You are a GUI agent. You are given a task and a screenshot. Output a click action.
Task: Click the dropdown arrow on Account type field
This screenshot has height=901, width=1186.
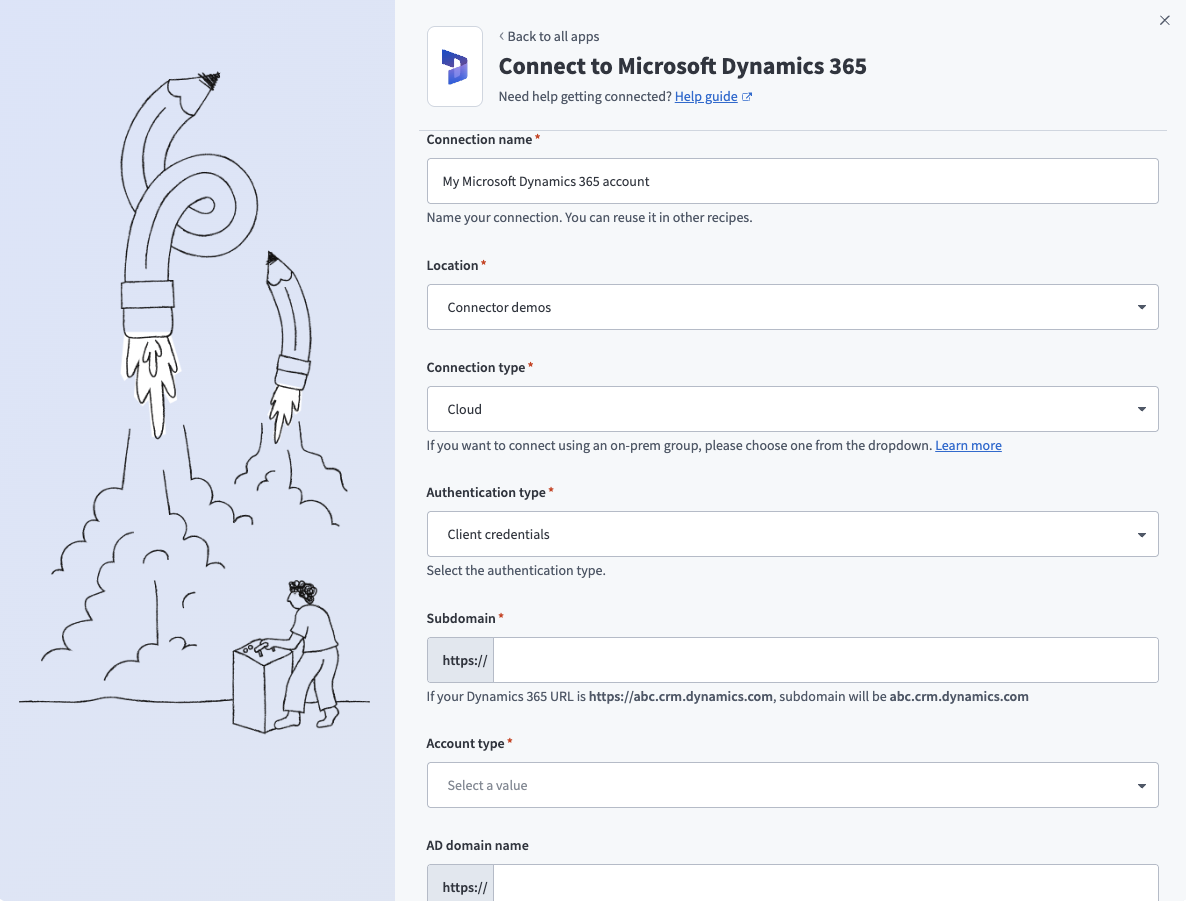[1141, 785]
